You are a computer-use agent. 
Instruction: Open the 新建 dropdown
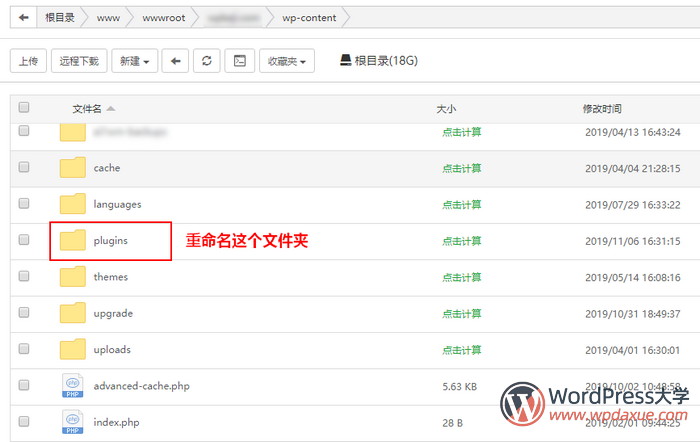coord(134,61)
